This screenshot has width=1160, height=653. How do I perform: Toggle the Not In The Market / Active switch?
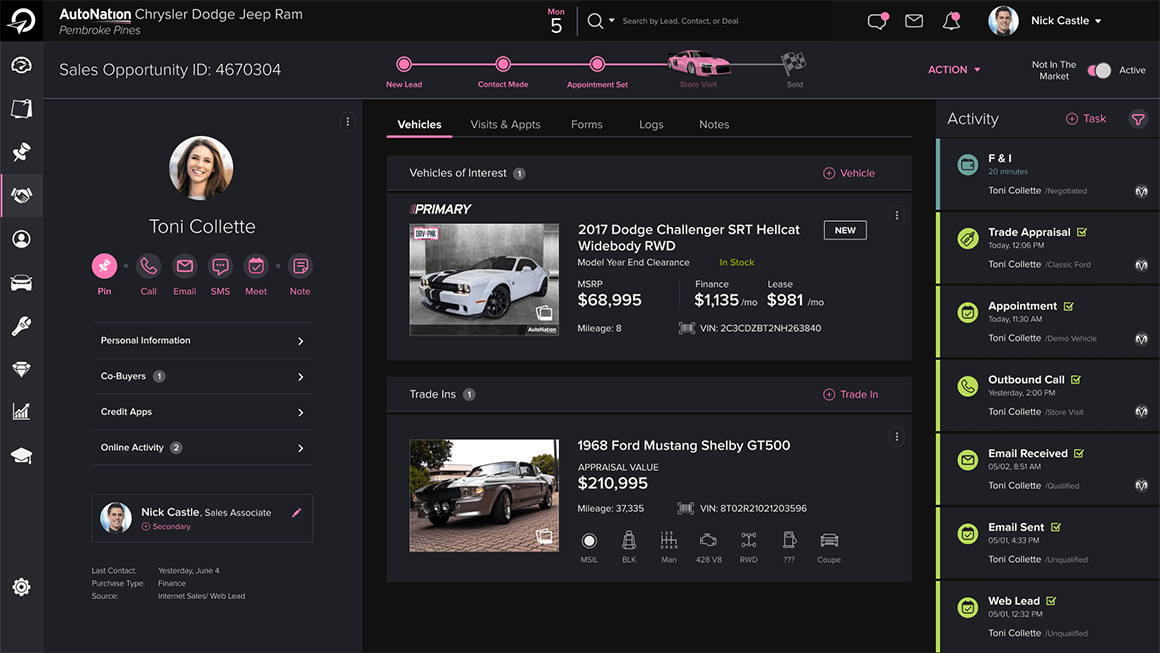pyautogui.click(x=1099, y=70)
